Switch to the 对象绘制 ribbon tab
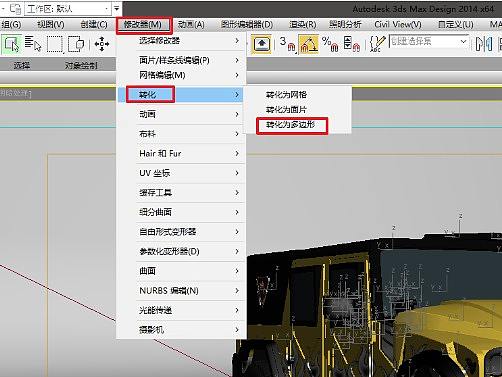The width and height of the screenshot is (502, 377). point(81,65)
